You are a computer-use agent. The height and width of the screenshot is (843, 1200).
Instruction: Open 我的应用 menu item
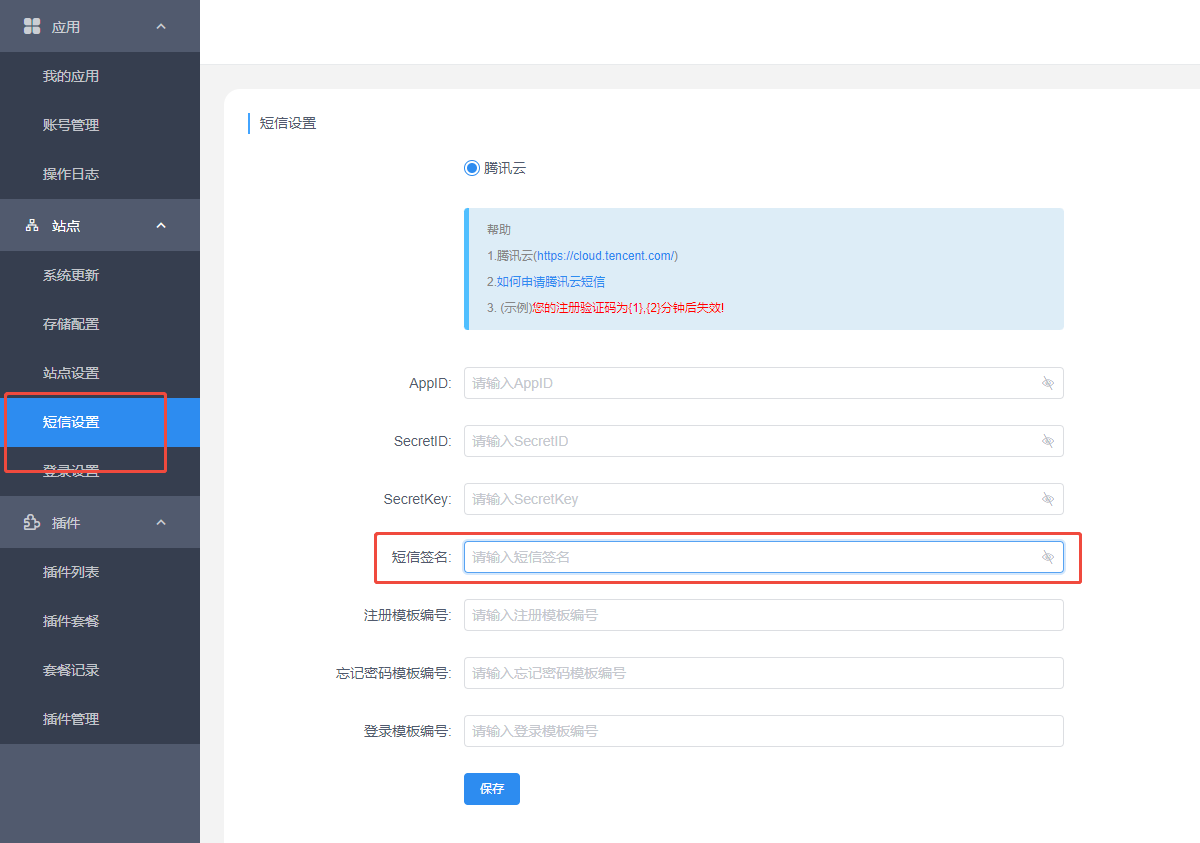point(100,76)
